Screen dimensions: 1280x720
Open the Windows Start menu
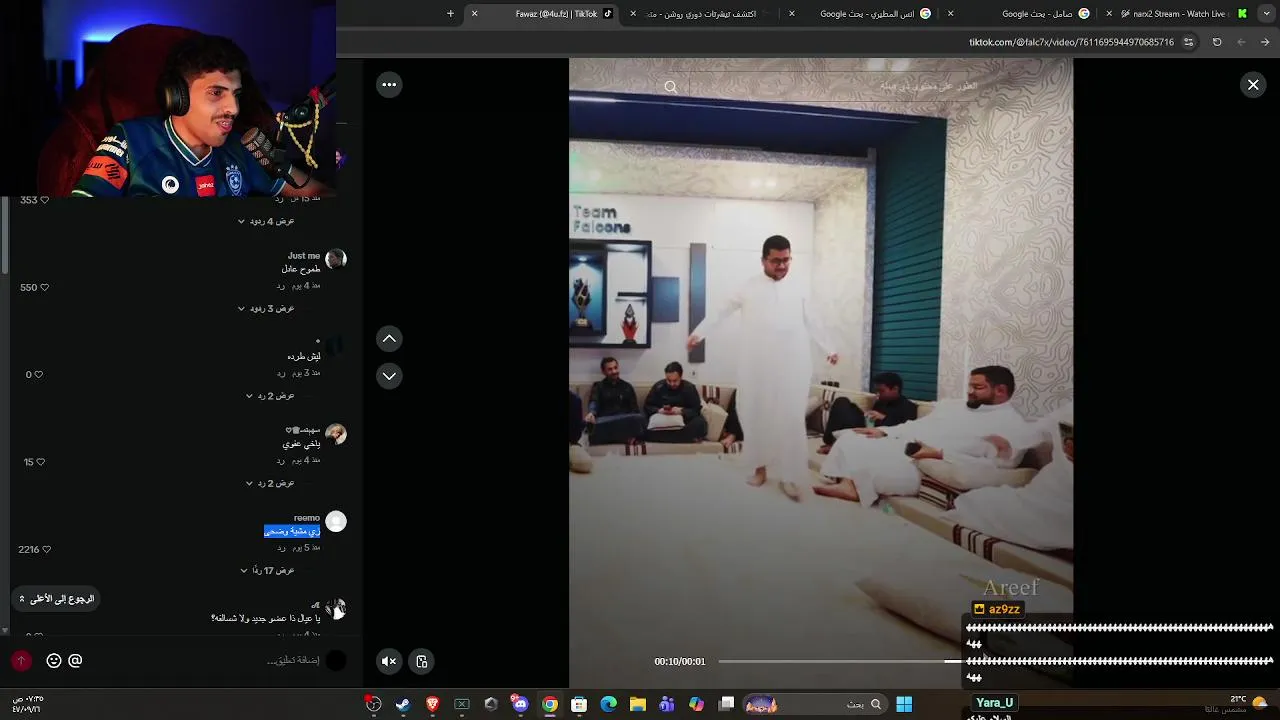point(904,704)
